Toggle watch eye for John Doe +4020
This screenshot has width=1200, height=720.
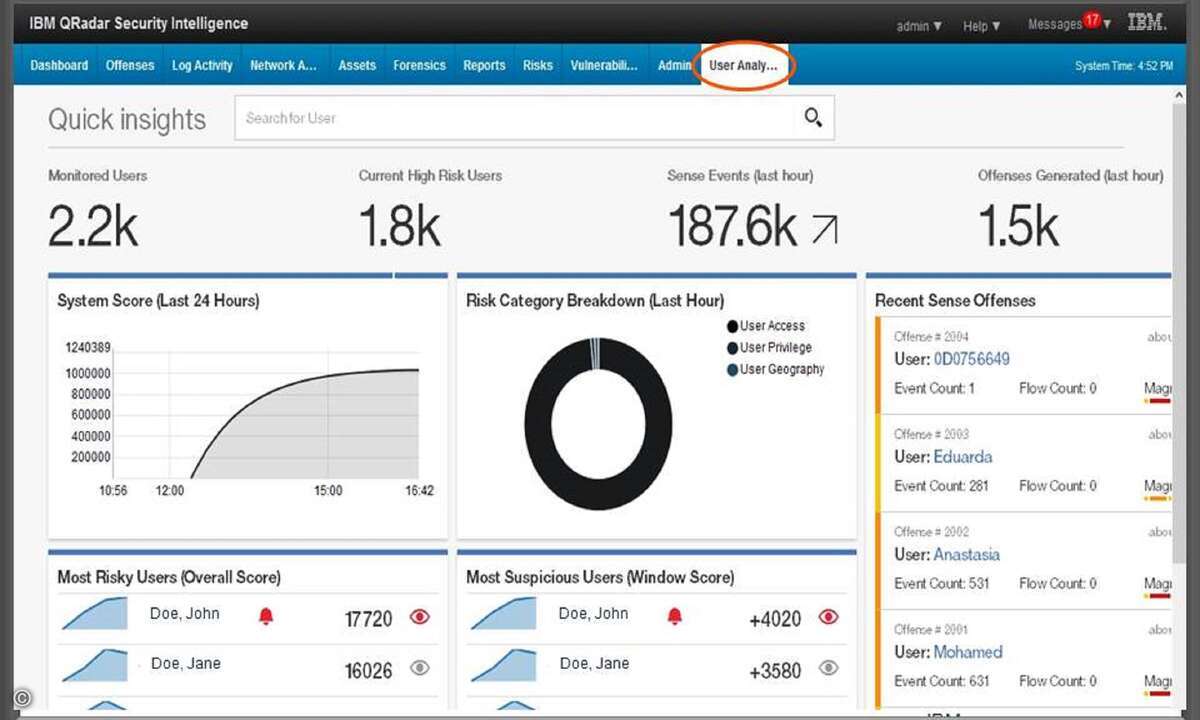pos(828,617)
